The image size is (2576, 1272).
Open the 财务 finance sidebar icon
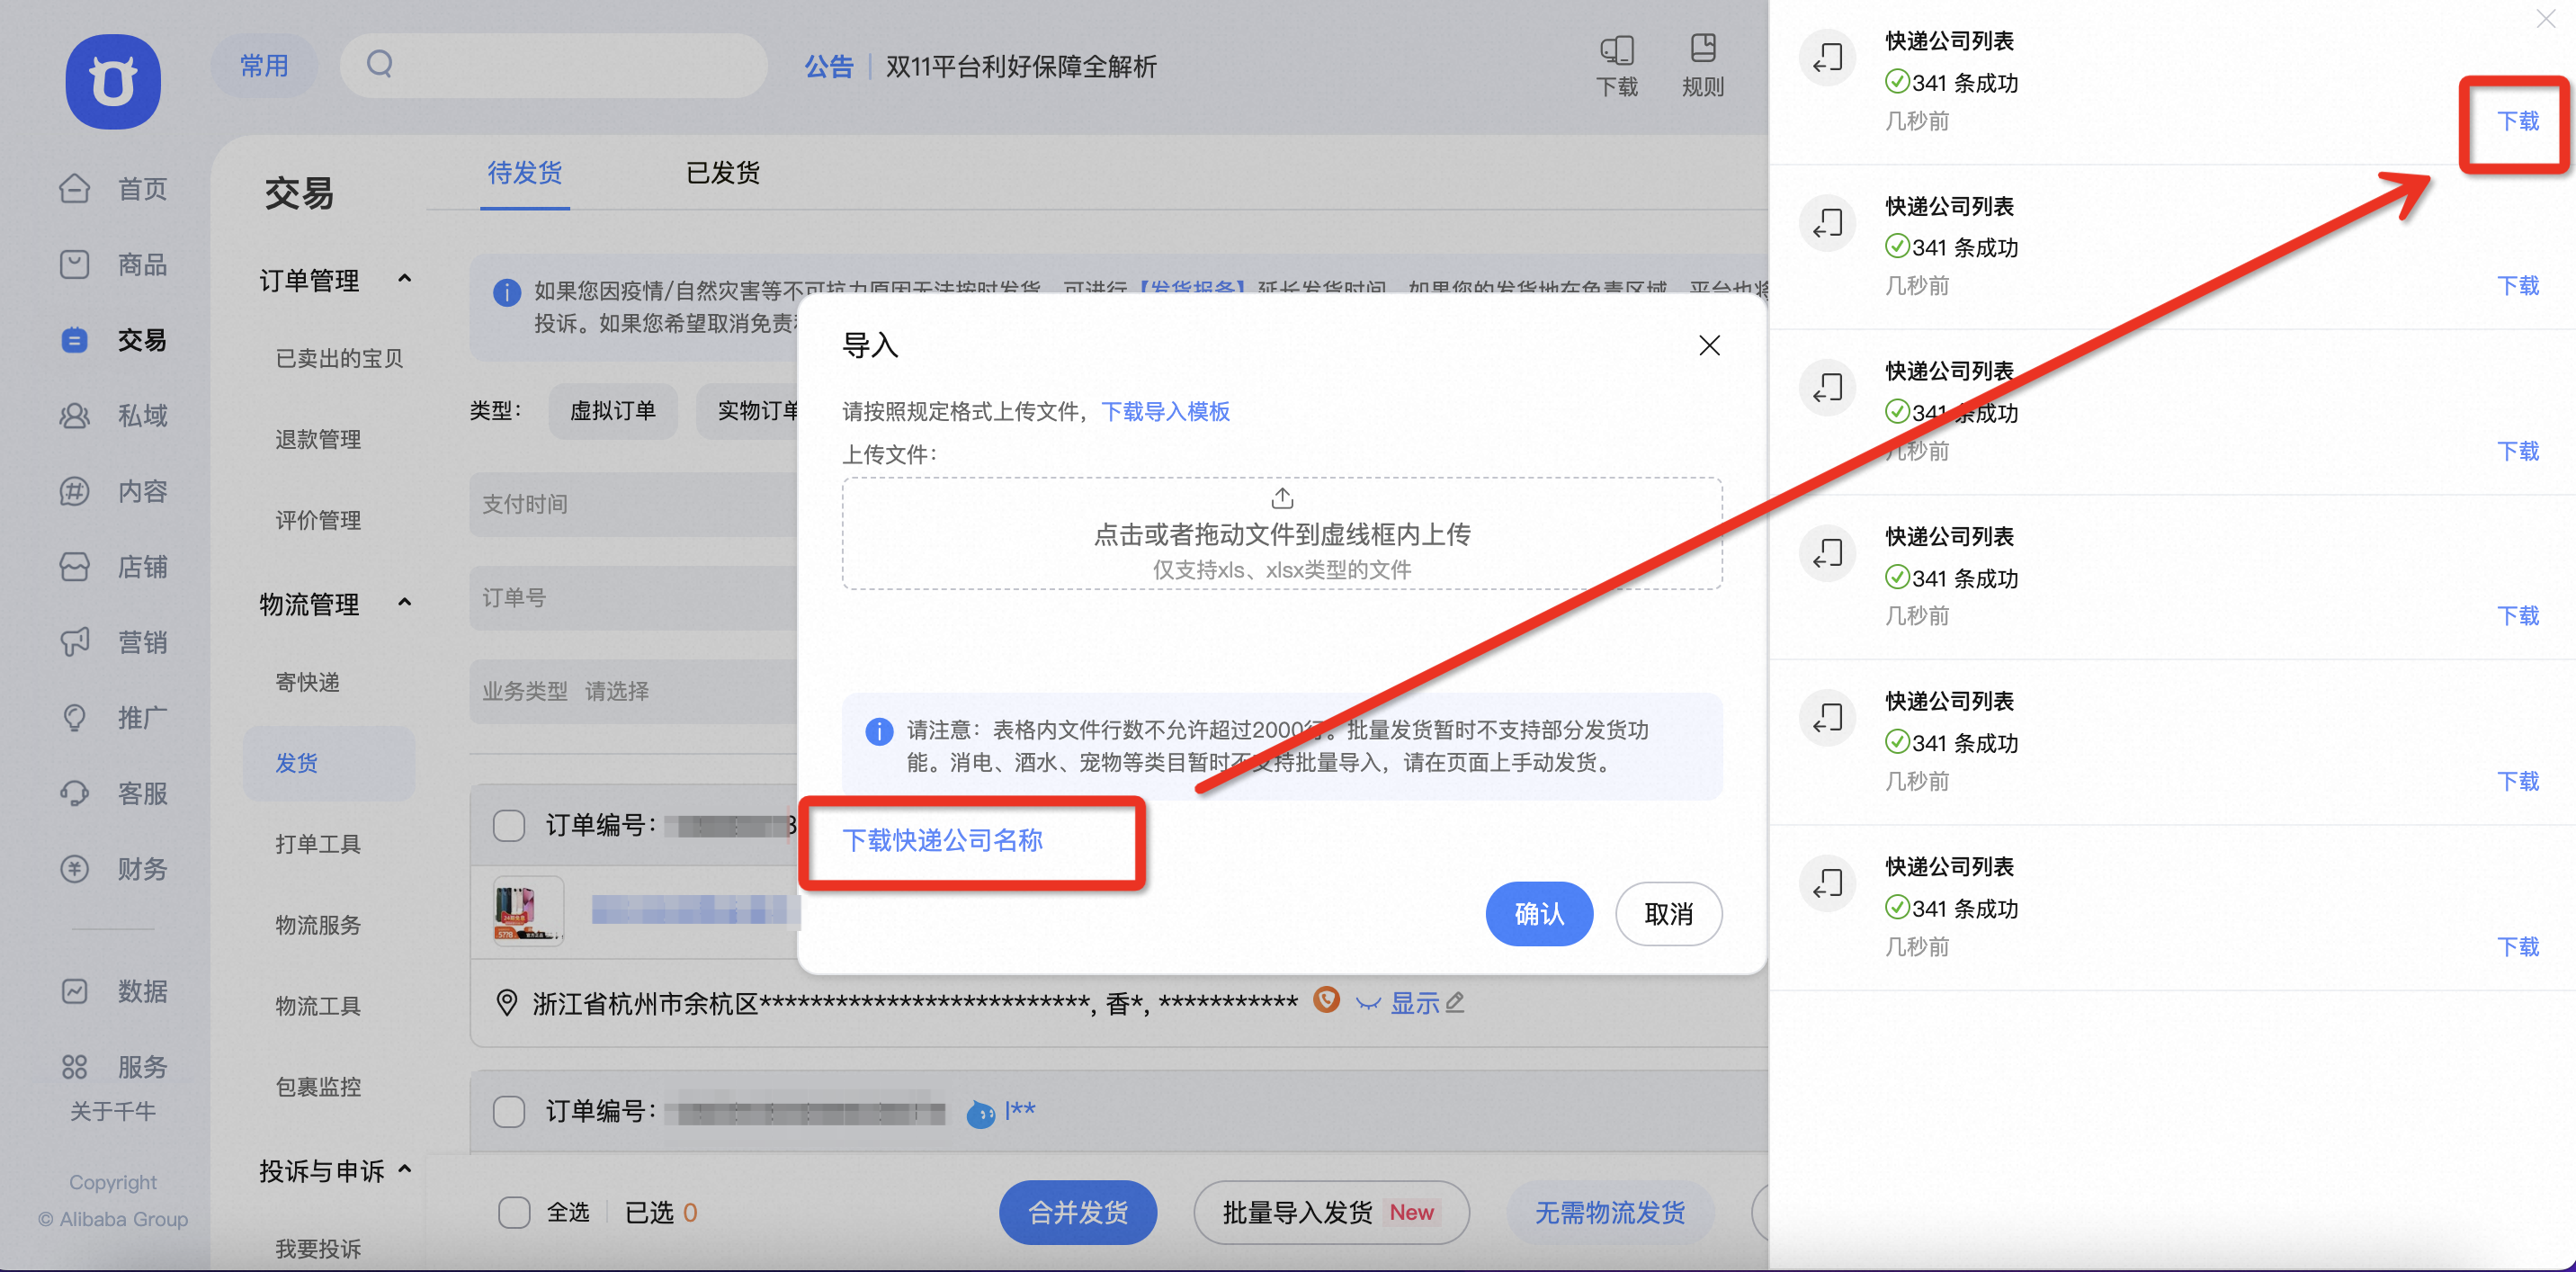tap(75, 868)
